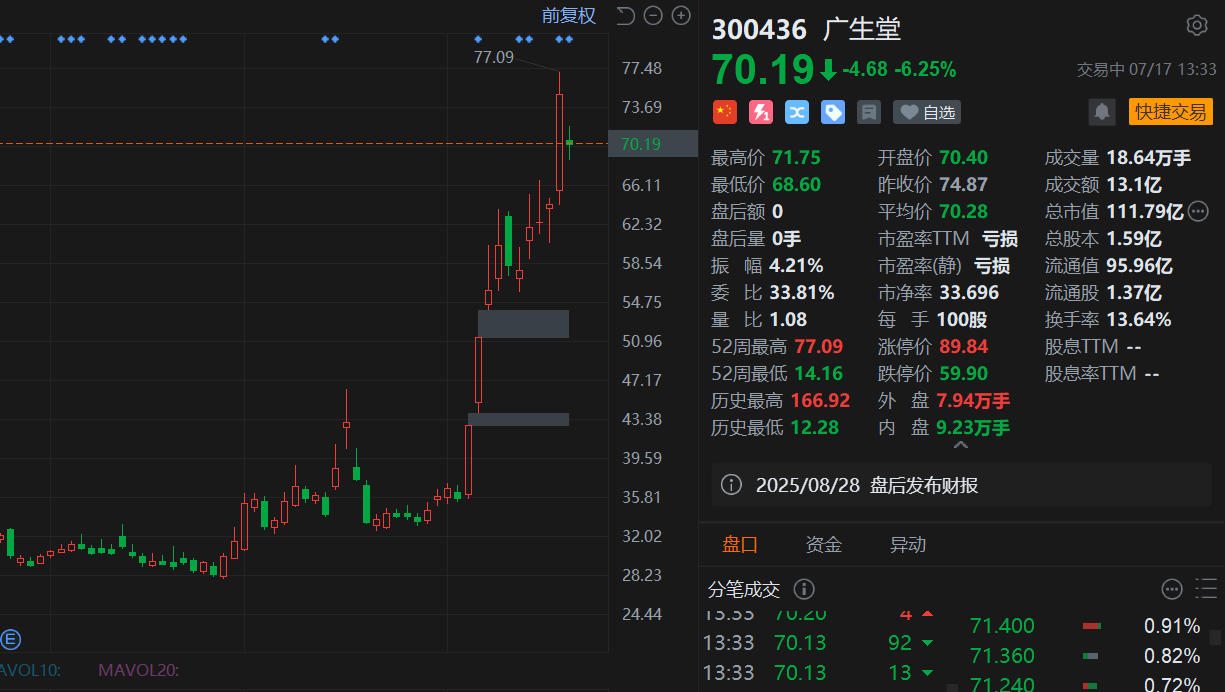
Task: Click 52周最高 value 77.09
Action: [x=818, y=346]
